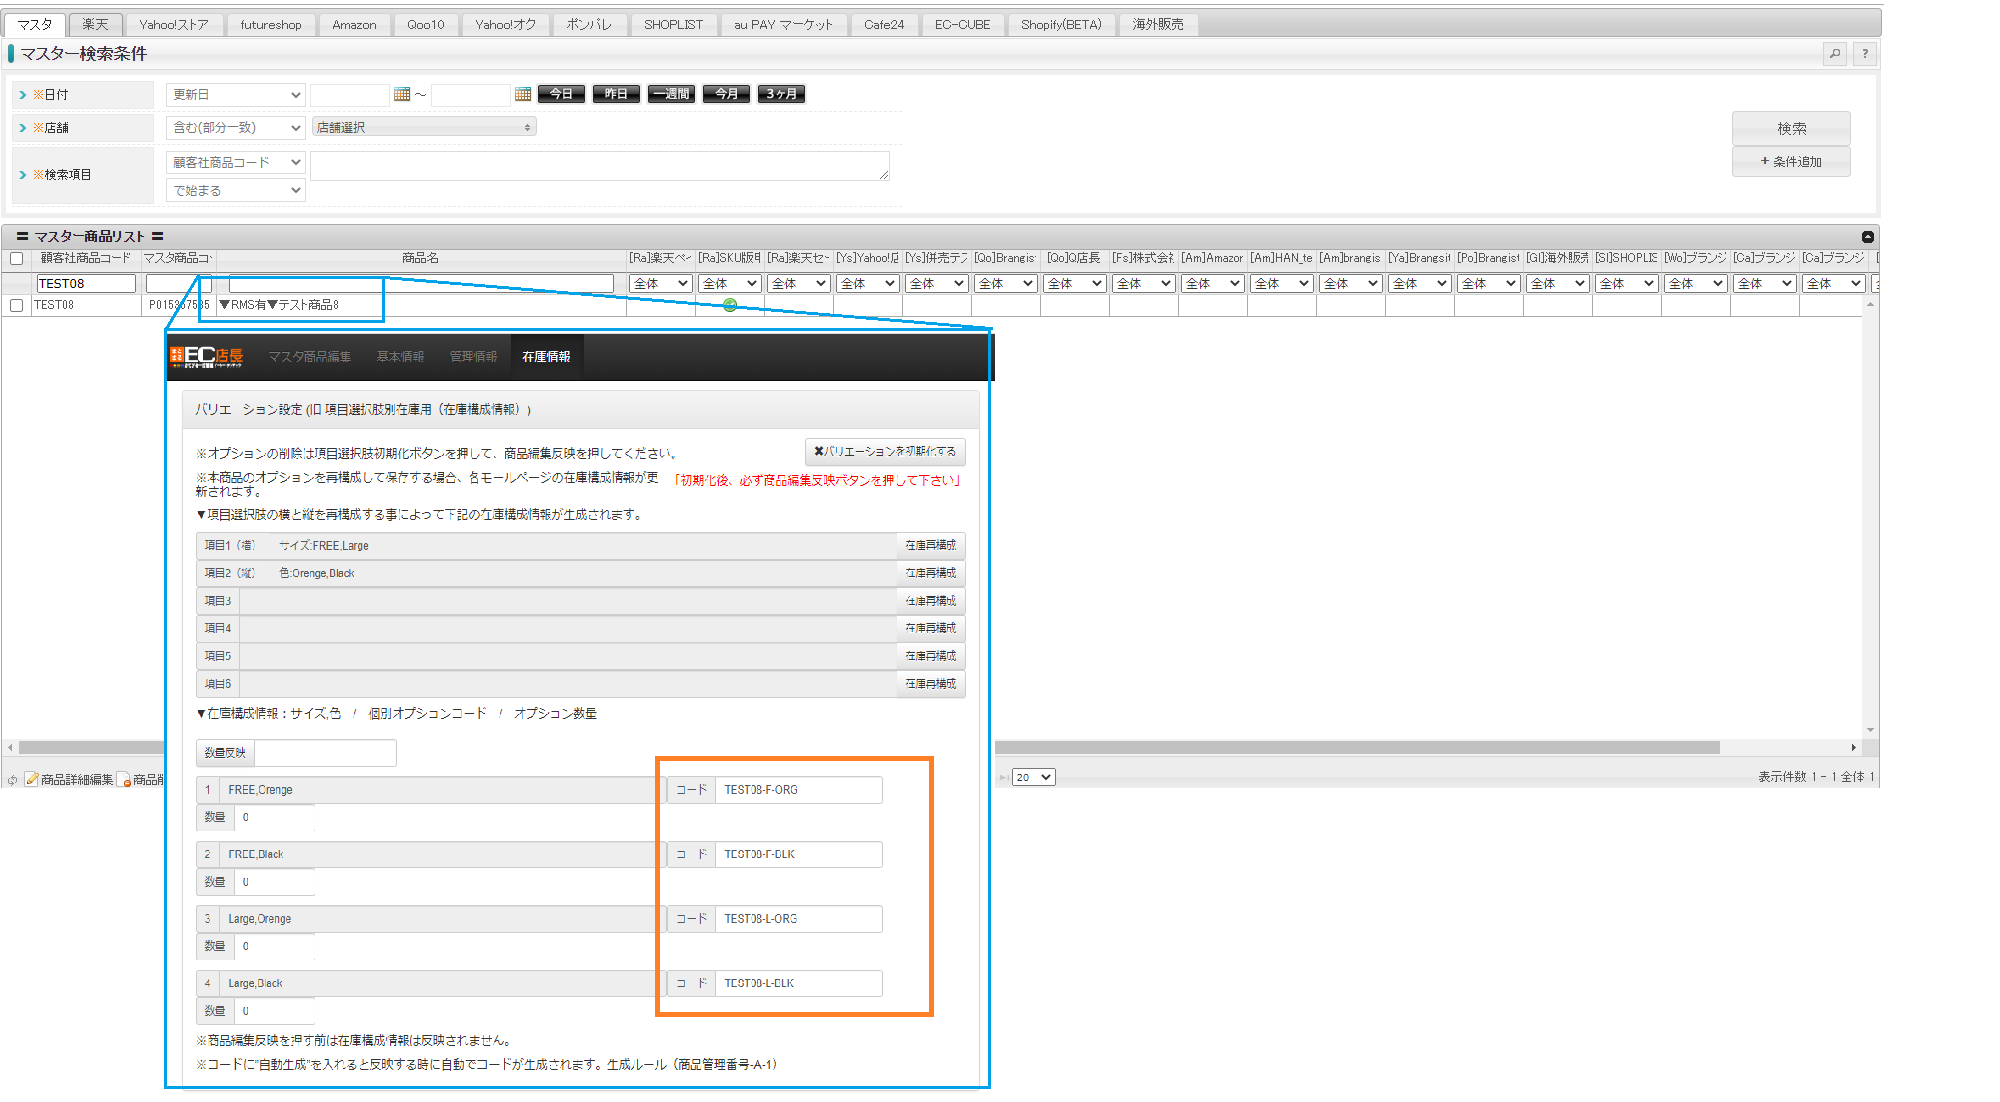The image size is (2000, 1102).
Task: Open the end date calendar picker
Action: 523,94
